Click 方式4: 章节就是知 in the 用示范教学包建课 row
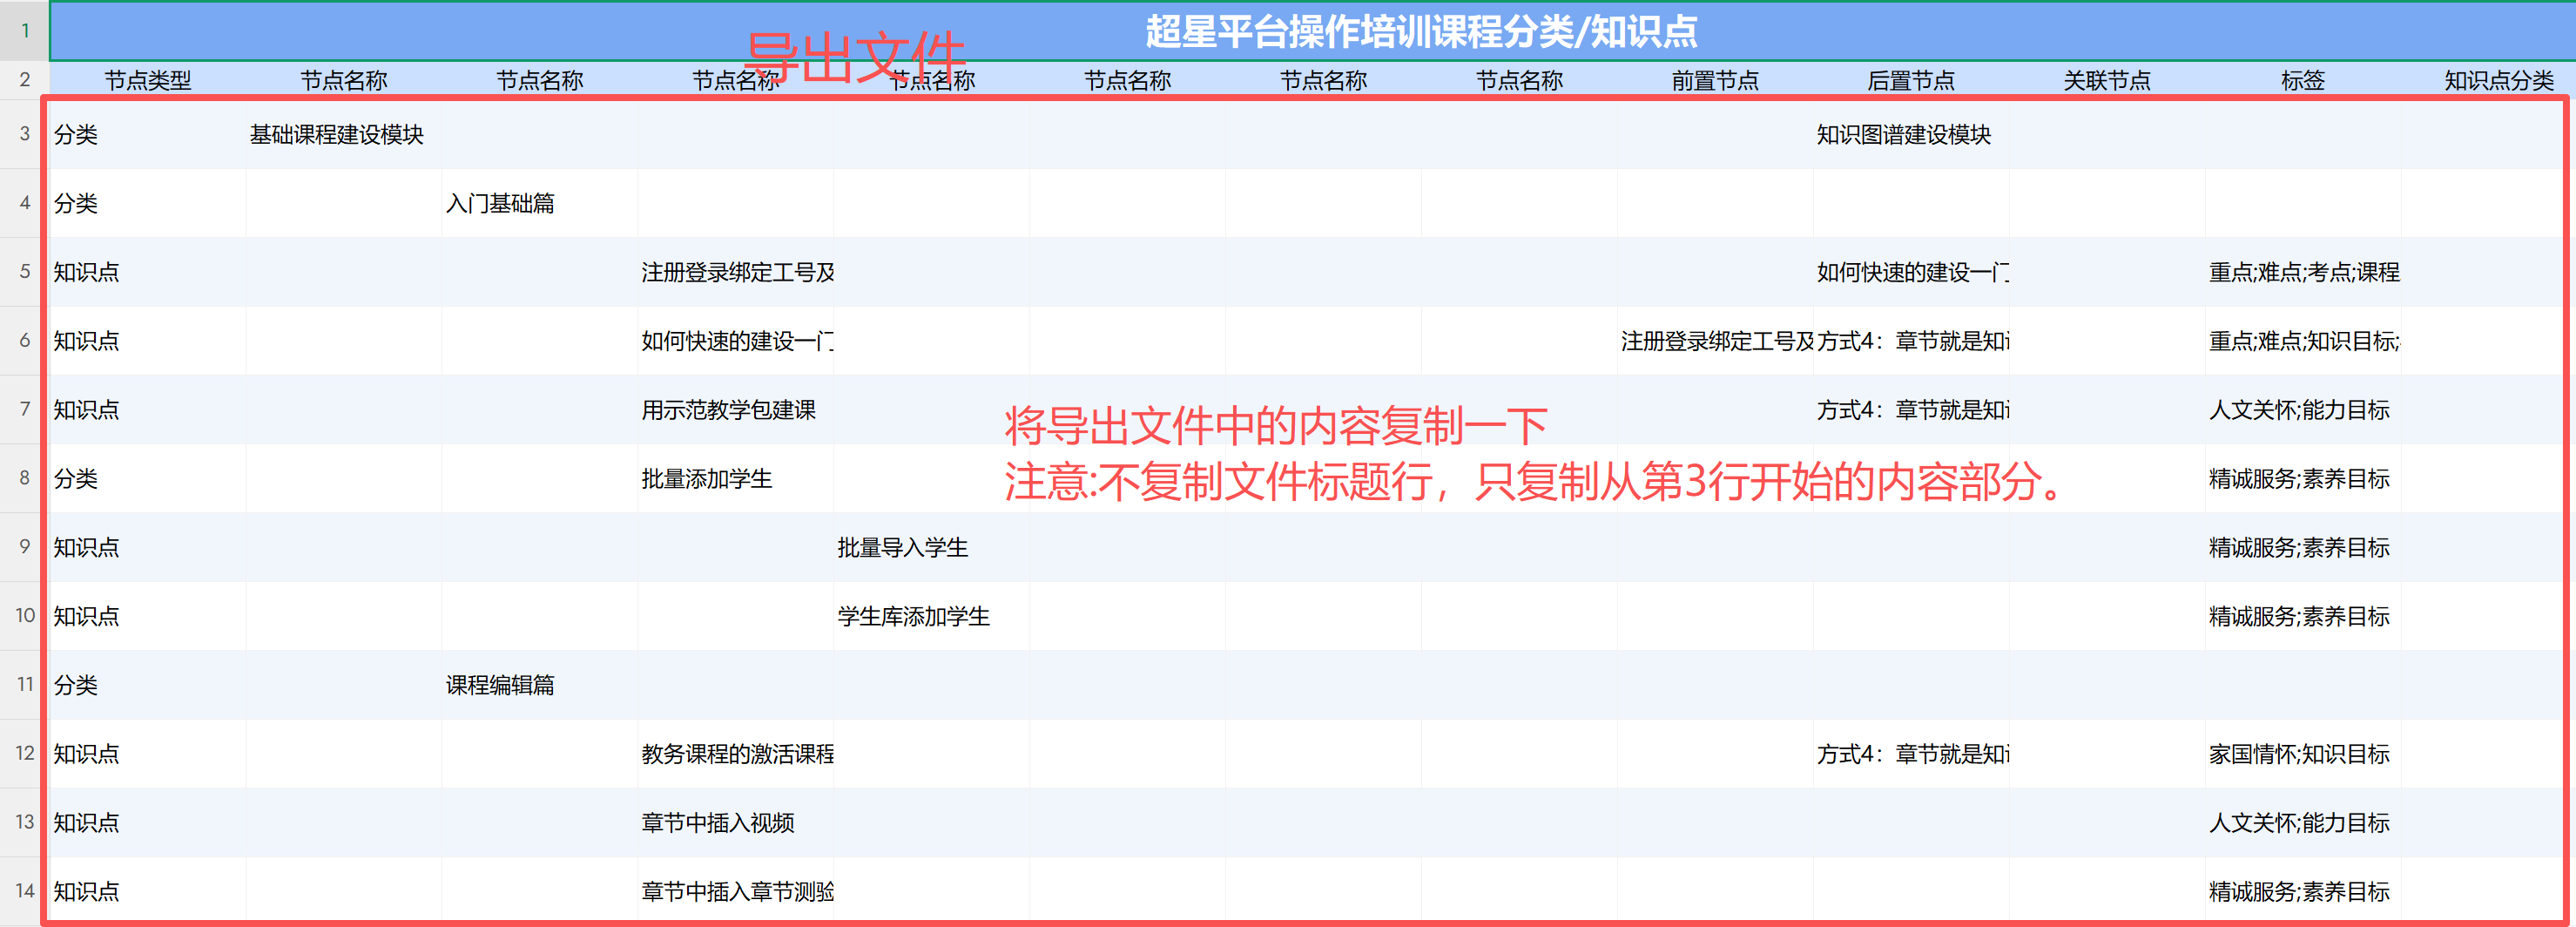Image resolution: width=2576 pixels, height=927 pixels. tap(1913, 410)
